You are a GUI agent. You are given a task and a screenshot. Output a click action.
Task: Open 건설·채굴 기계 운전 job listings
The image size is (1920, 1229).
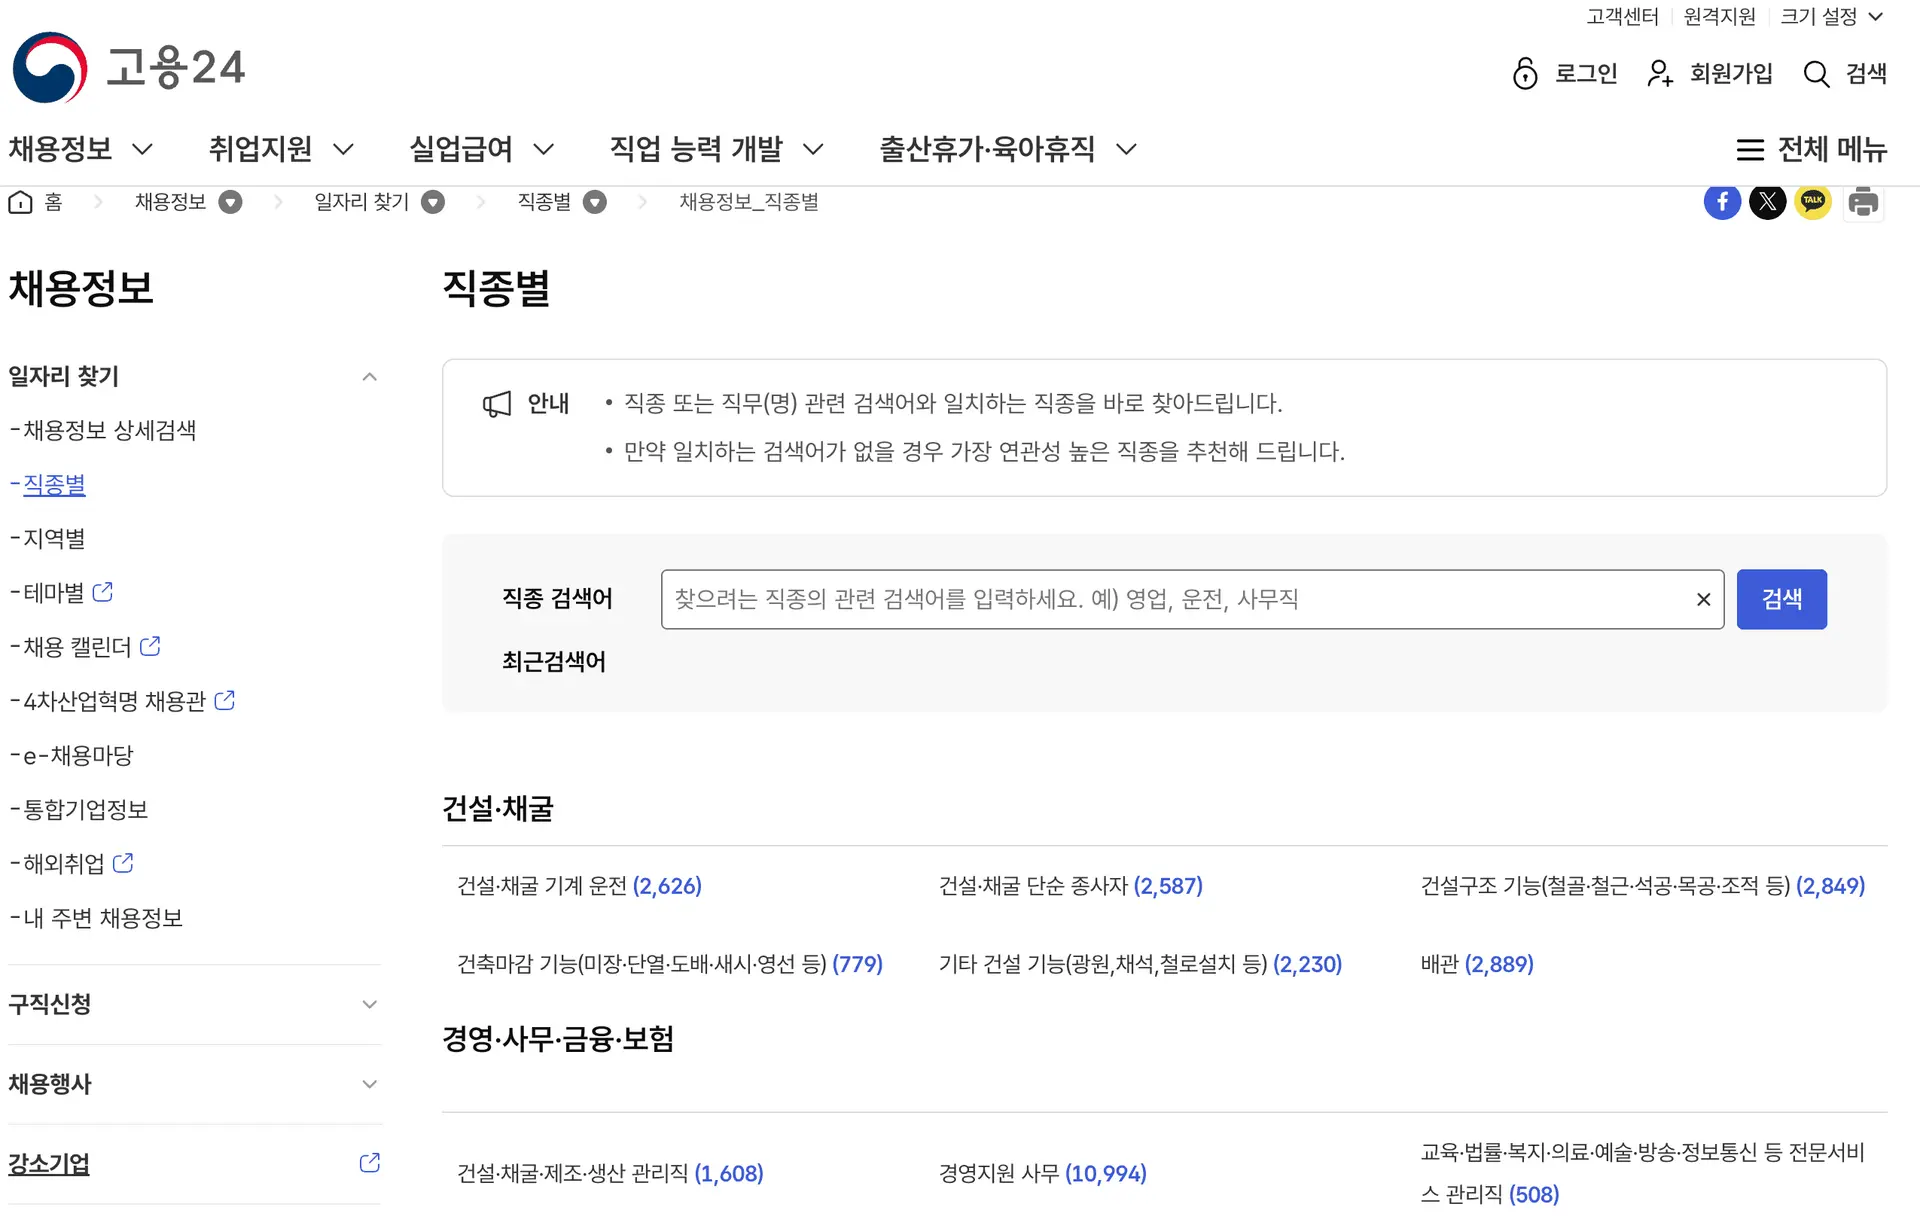pyautogui.click(x=580, y=885)
